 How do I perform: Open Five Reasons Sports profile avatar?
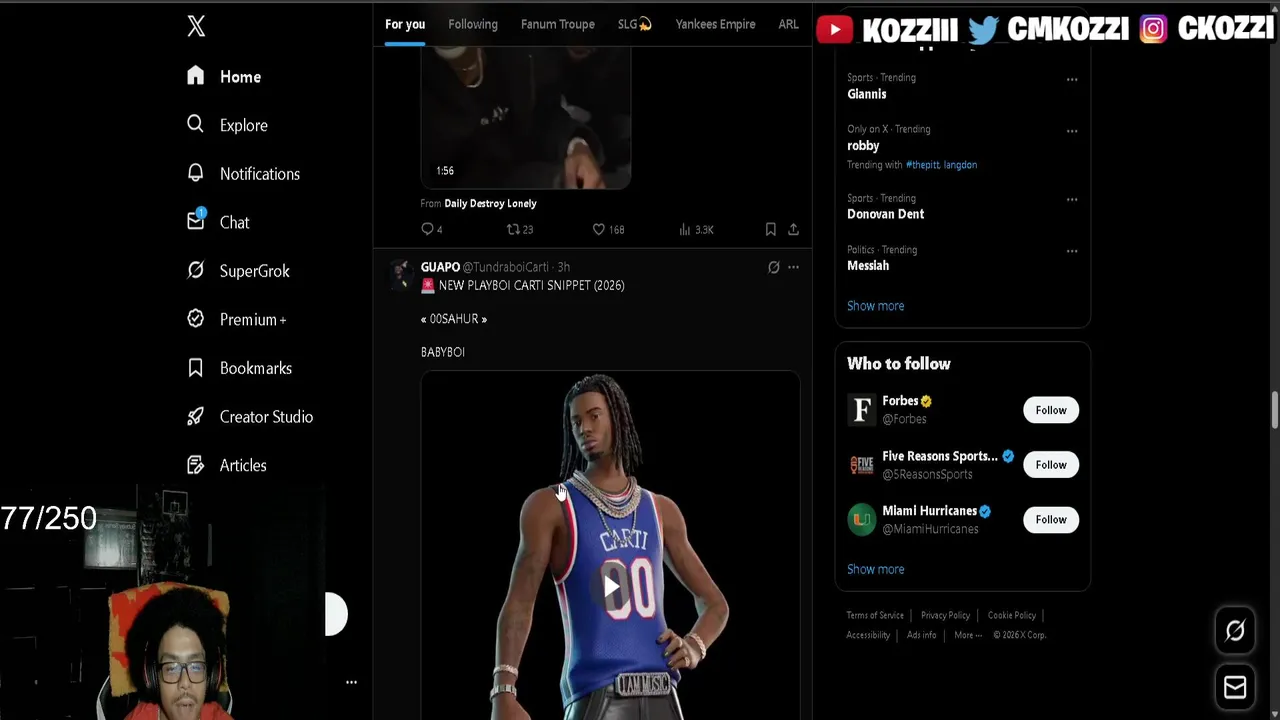pyautogui.click(x=861, y=464)
